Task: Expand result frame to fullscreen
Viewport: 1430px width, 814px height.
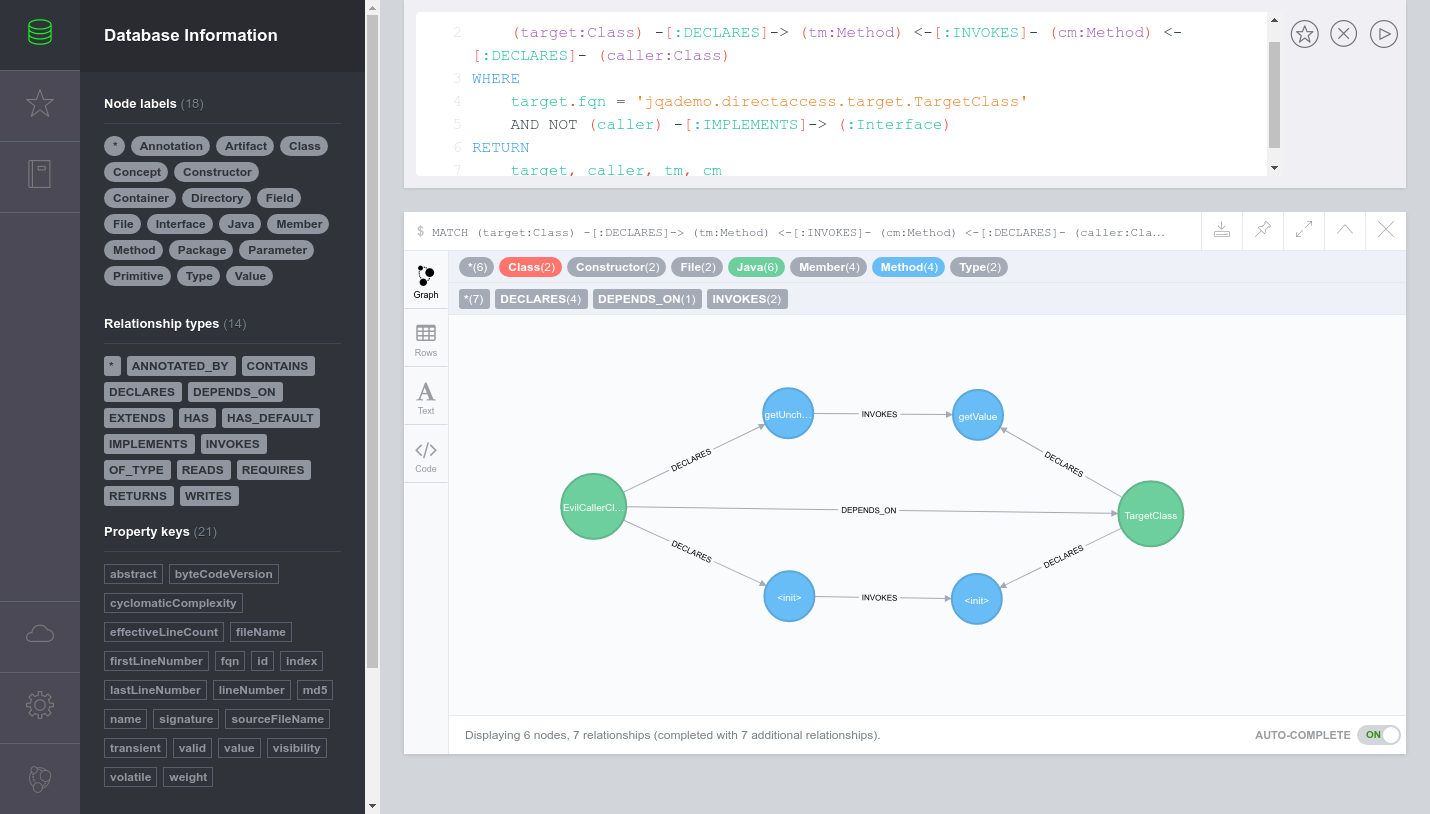Action: pyautogui.click(x=1304, y=230)
